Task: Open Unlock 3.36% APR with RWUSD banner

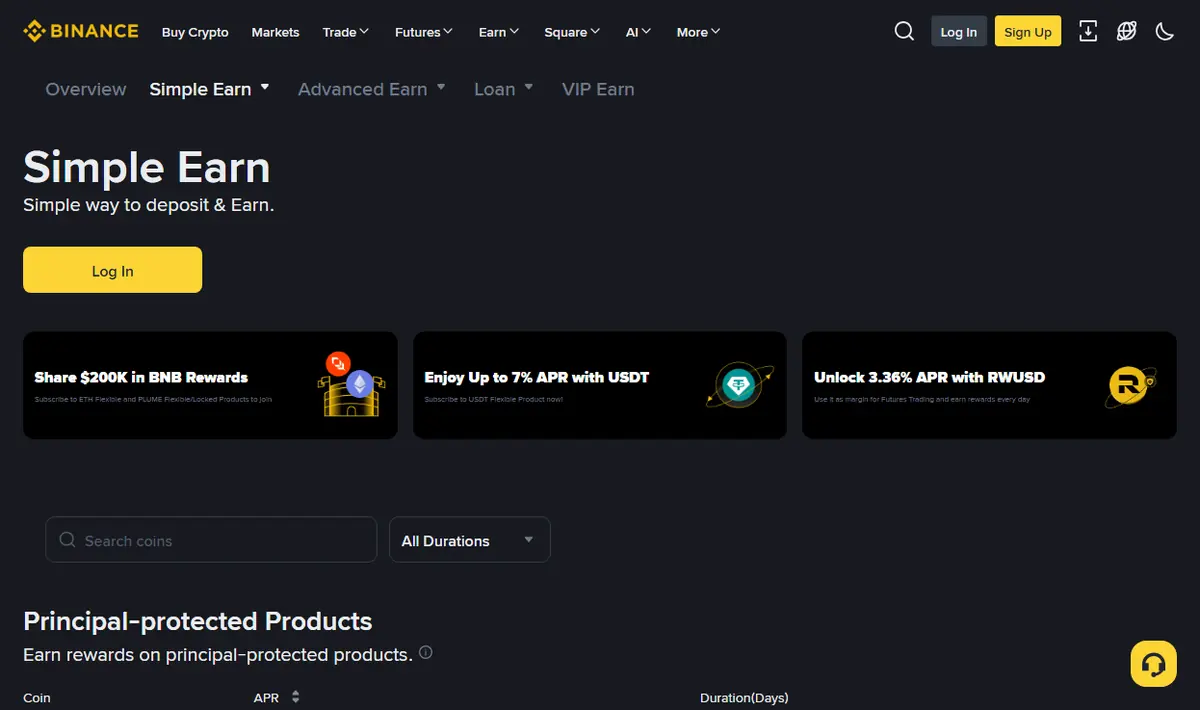Action: click(989, 385)
